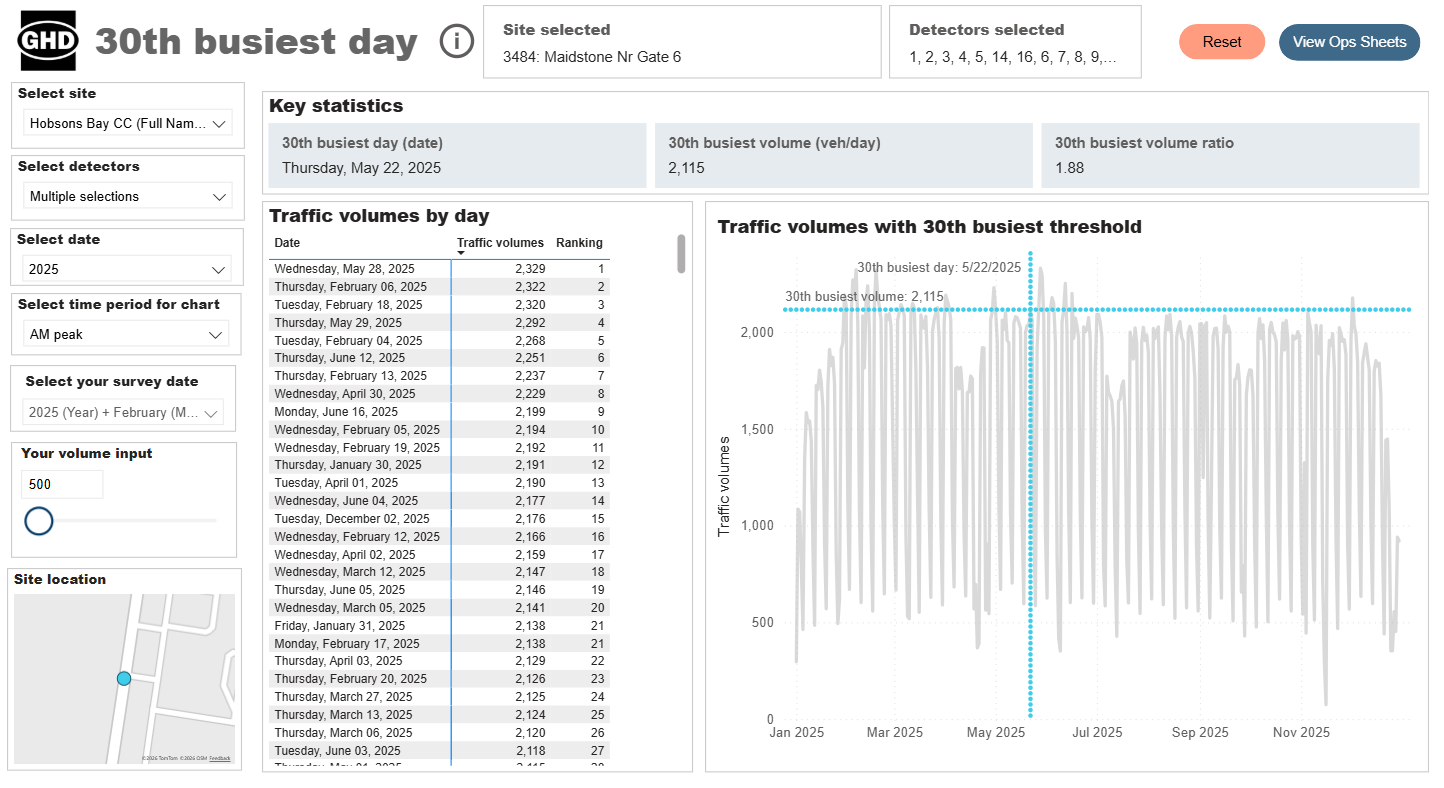
Task: Open the survey date dropdown
Action: 123,412
